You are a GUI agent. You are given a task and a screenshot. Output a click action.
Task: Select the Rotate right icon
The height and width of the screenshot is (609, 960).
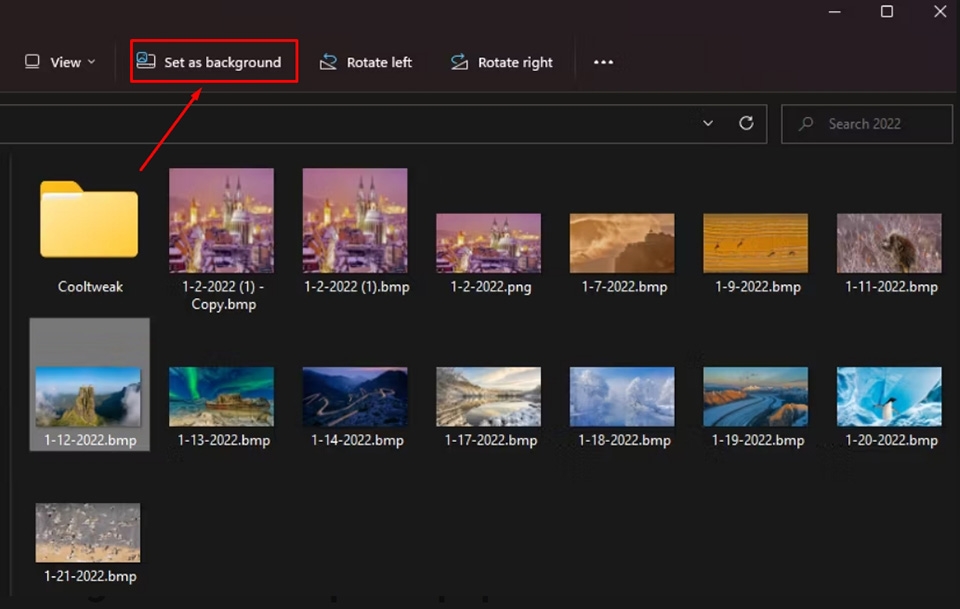tap(459, 61)
